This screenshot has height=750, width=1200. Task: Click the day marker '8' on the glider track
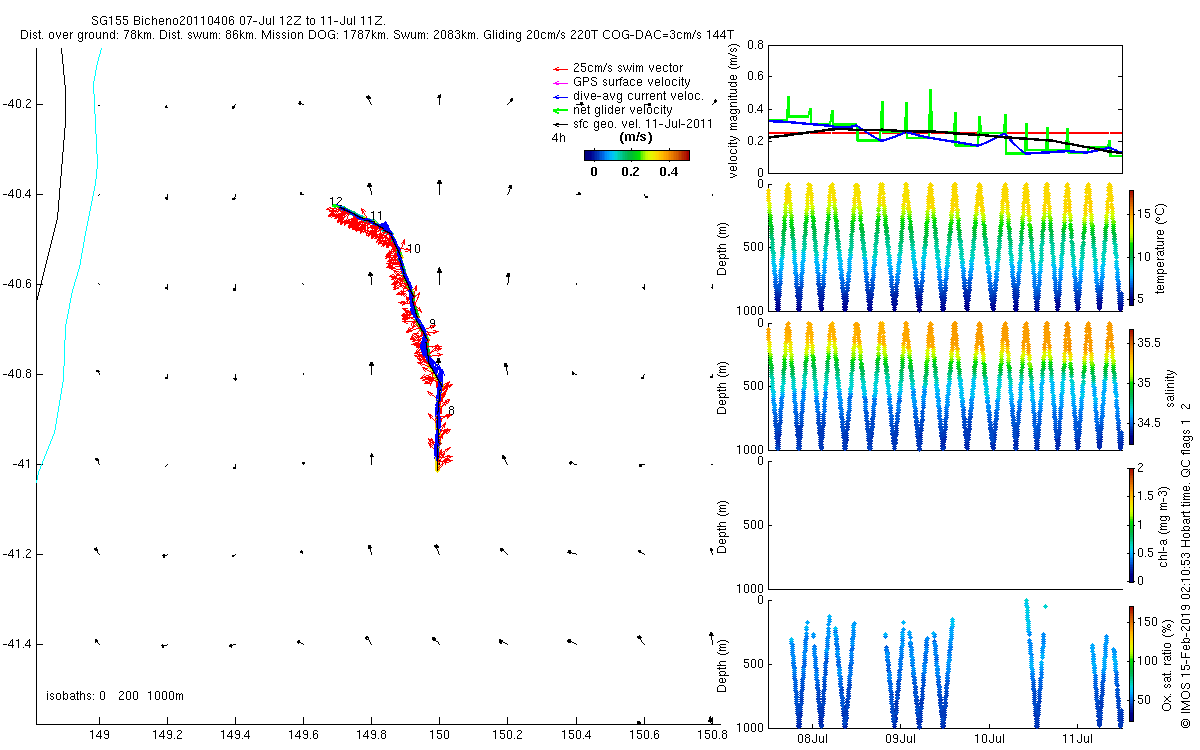(x=451, y=411)
